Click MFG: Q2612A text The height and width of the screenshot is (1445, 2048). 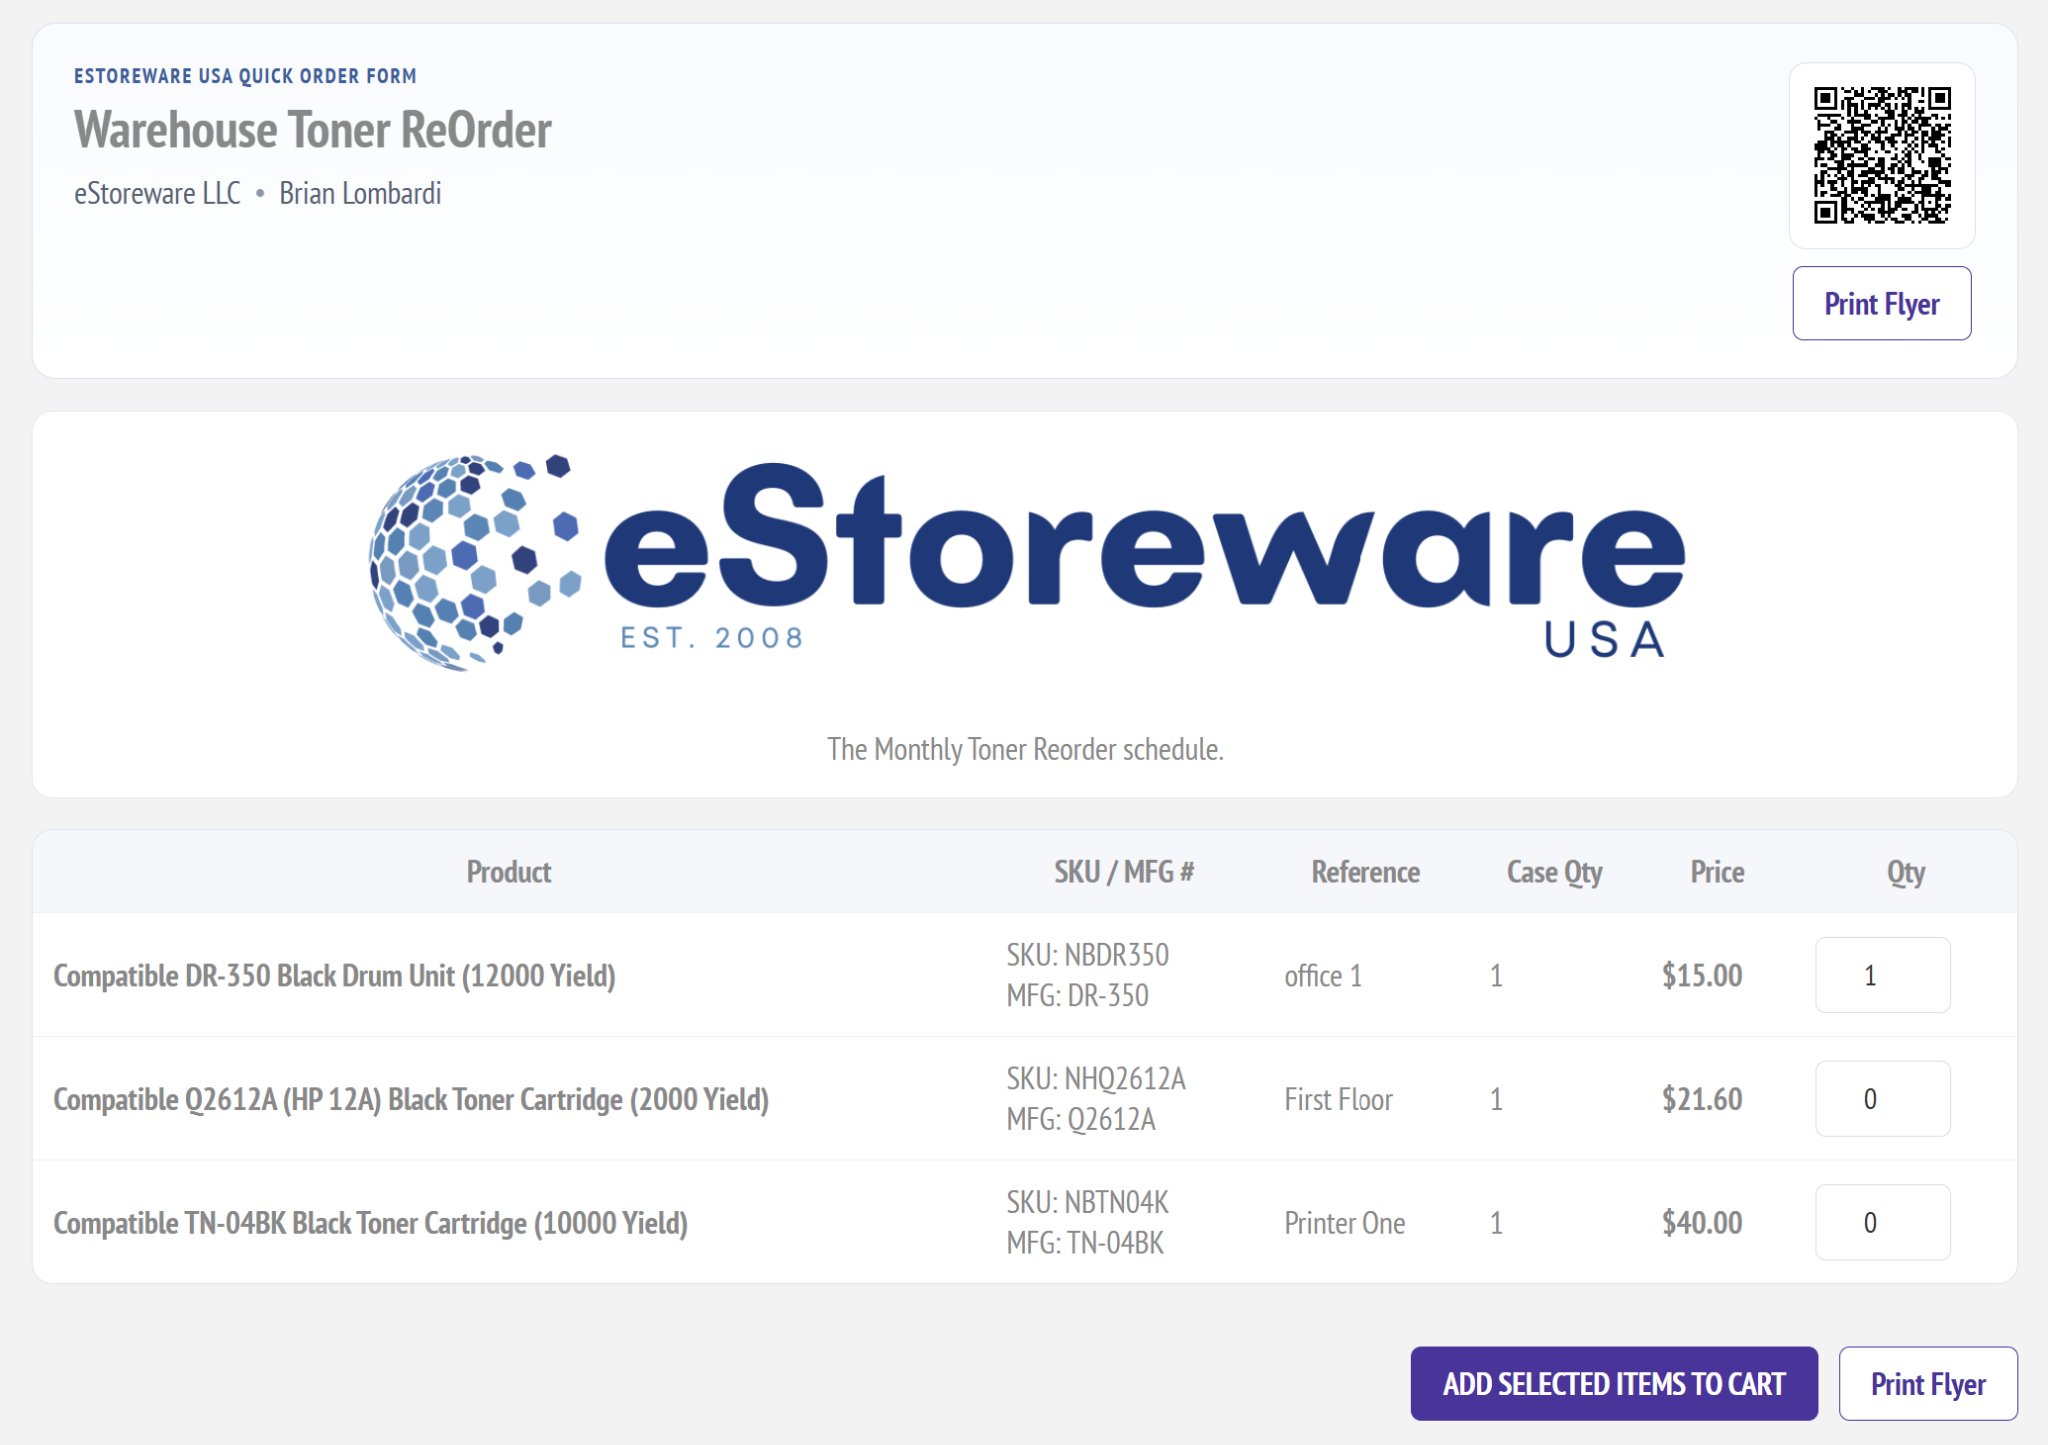pos(1081,1119)
